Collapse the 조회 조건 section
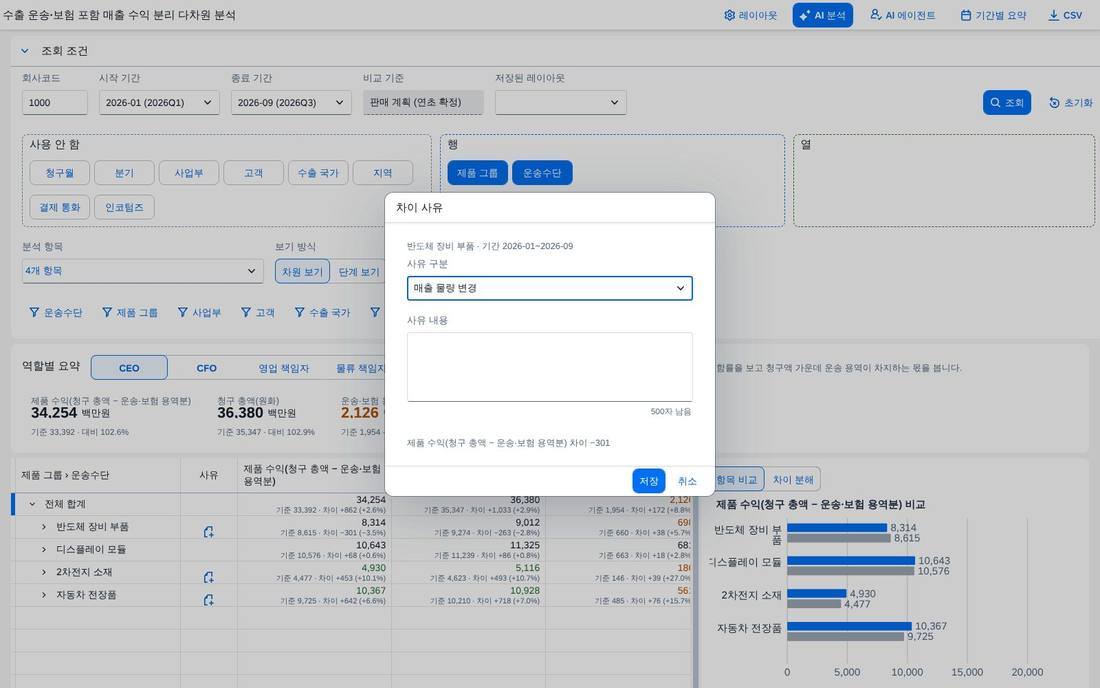 25,50
